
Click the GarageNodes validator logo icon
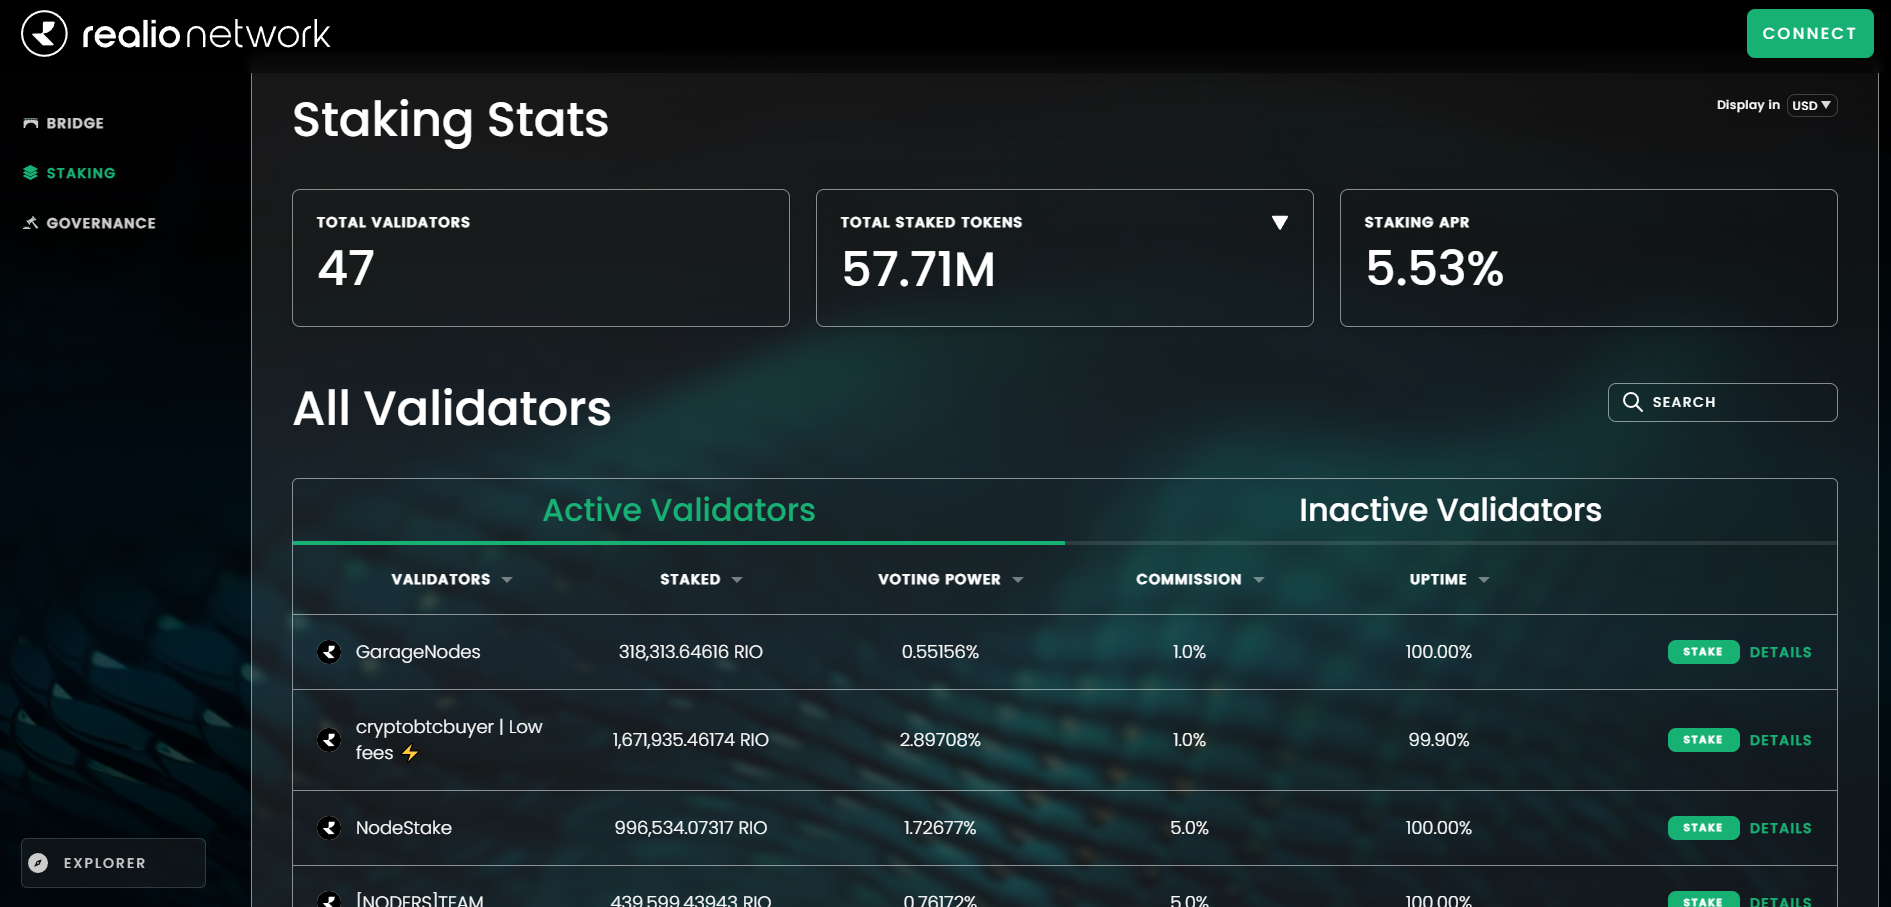pos(329,652)
